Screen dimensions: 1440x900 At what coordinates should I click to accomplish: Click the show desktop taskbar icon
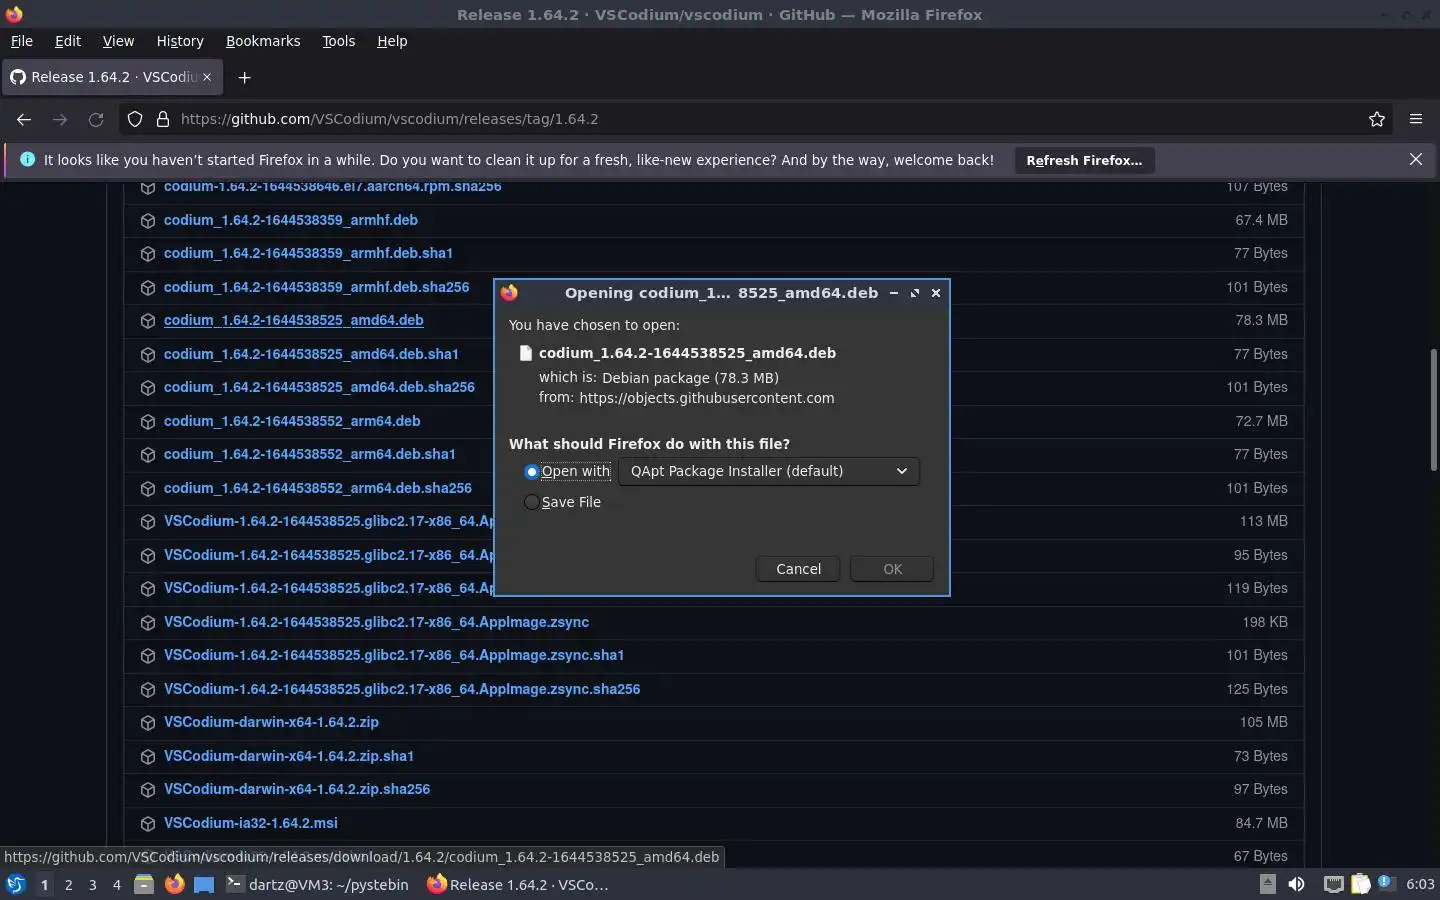pyautogui.click(x=204, y=884)
